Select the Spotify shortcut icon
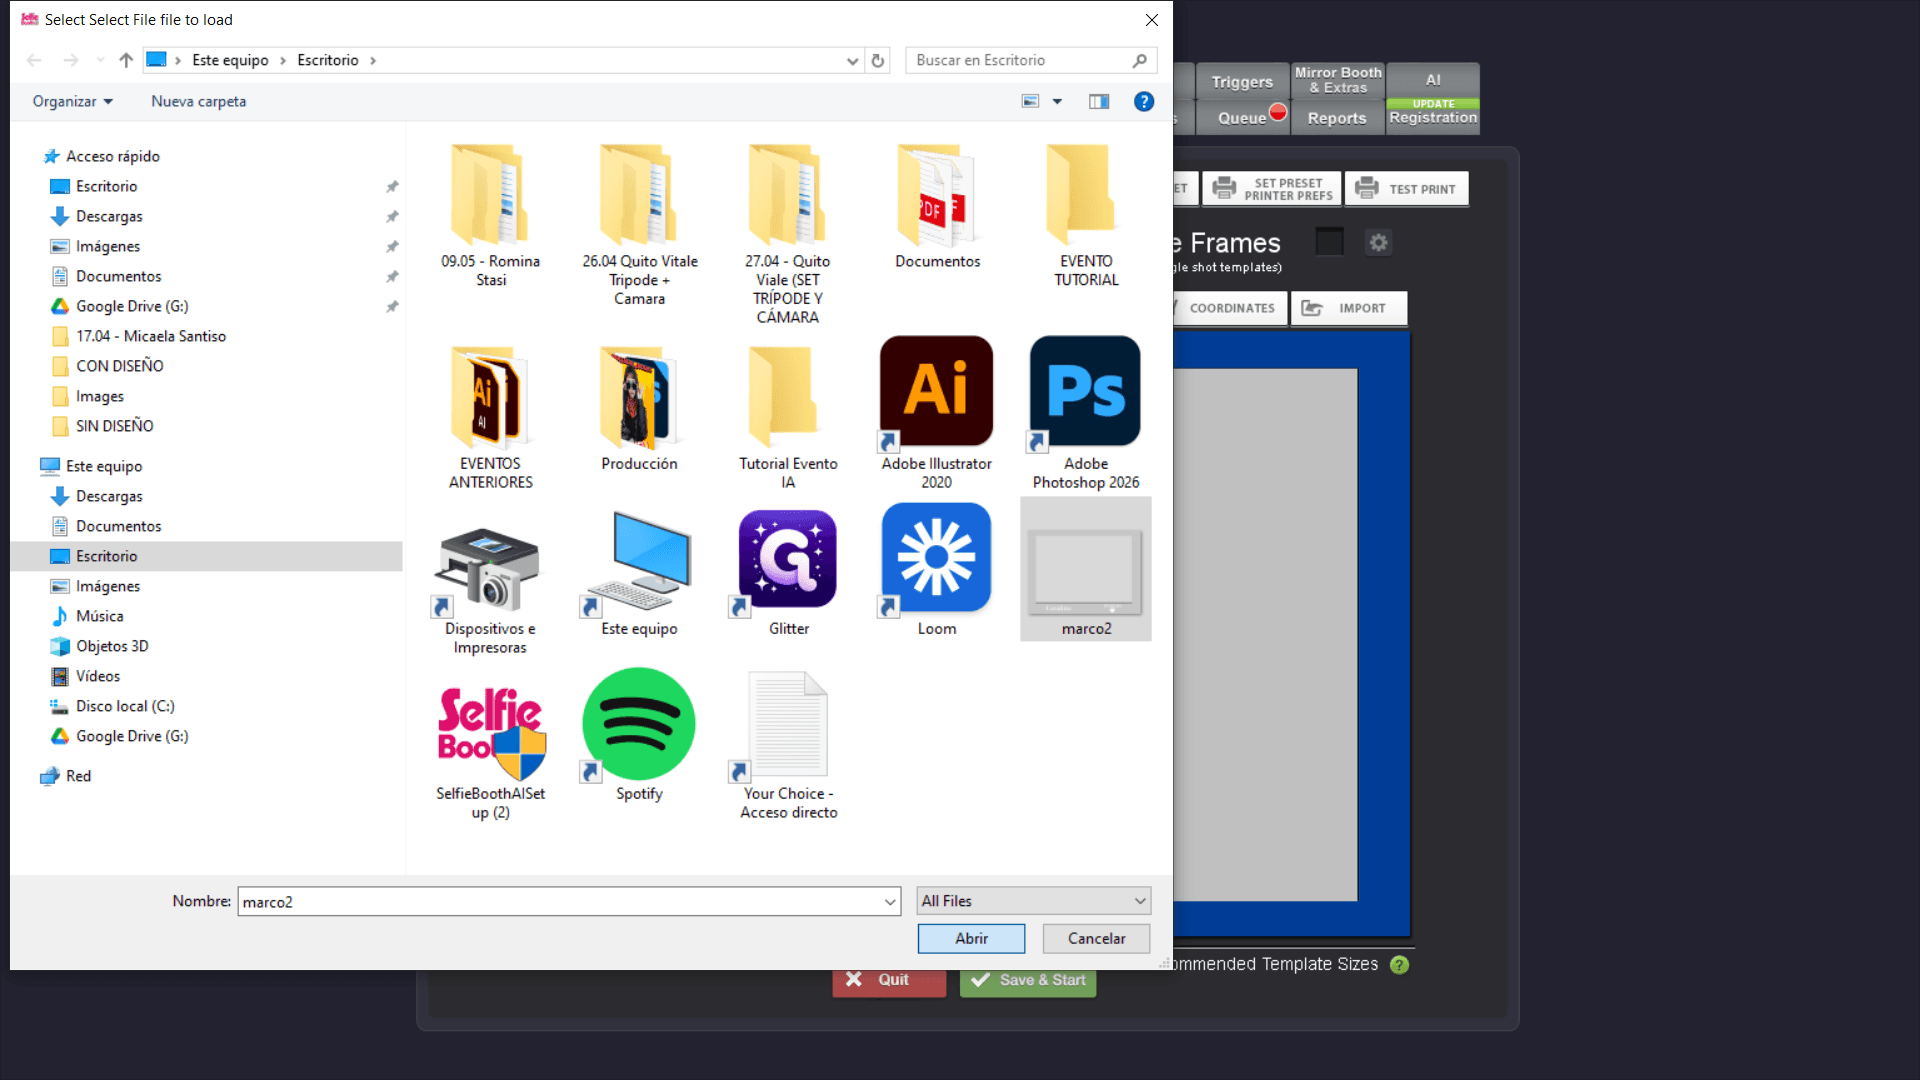The image size is (1920, 1080). 639,735
